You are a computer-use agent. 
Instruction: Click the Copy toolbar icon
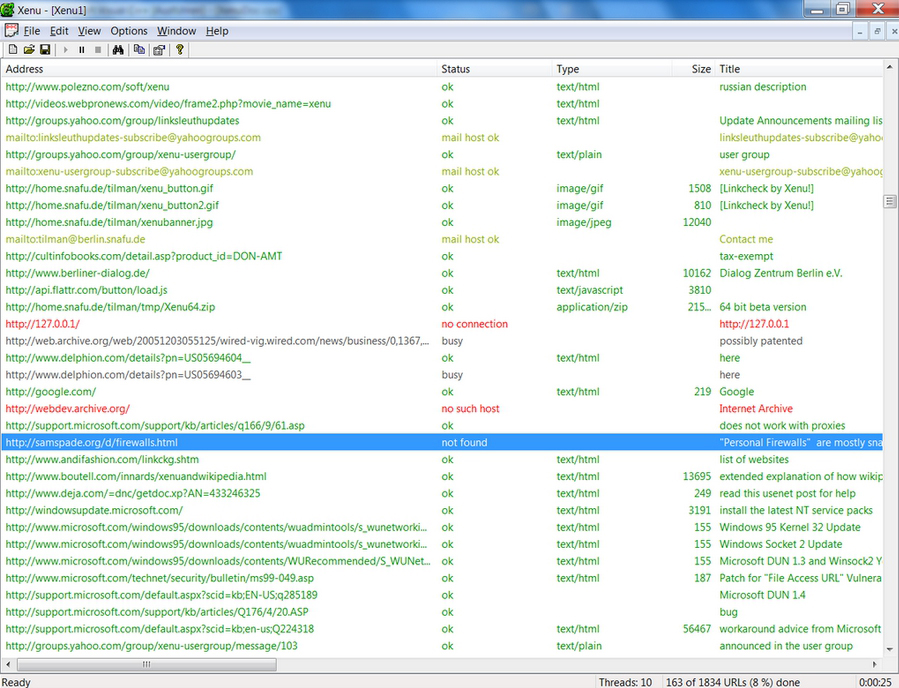(139, 50)
